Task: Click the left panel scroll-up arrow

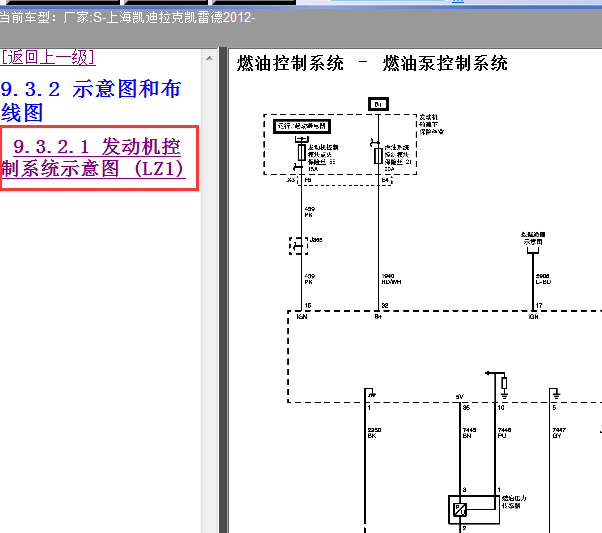Action: [x=209, y=58]
